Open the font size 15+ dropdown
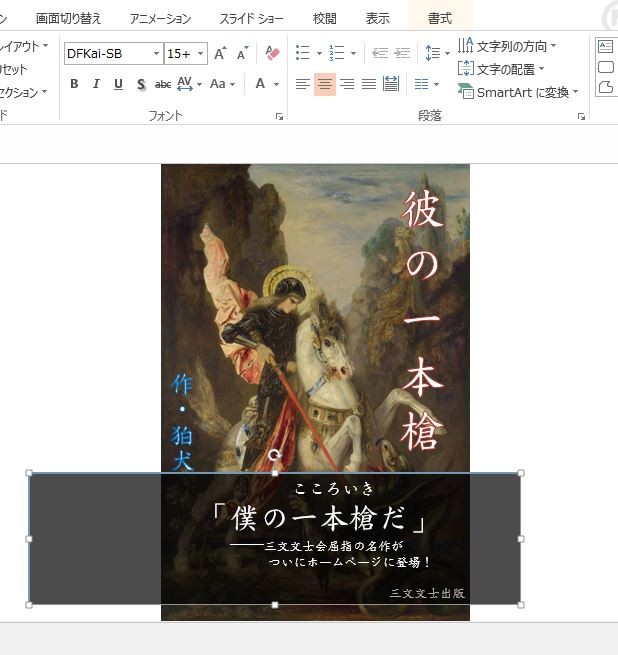The height and width of the screenshot is (655, 618). (x=200, y=53)
